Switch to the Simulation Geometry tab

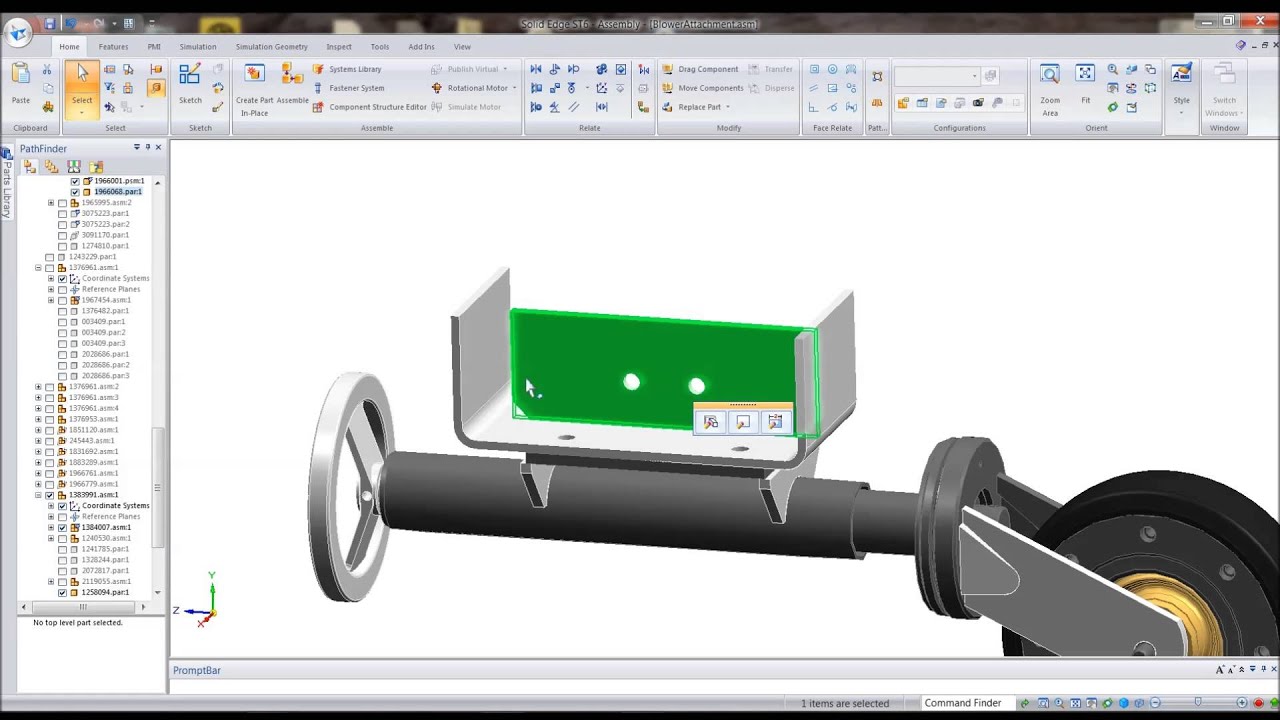(271, 46)
